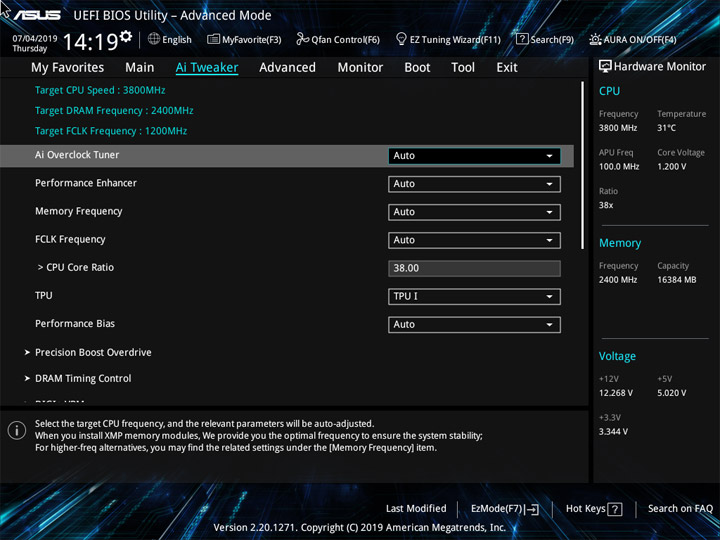720x540 pixels.
Task: Click the 5.020 V reading
Action: click(671, 393)
